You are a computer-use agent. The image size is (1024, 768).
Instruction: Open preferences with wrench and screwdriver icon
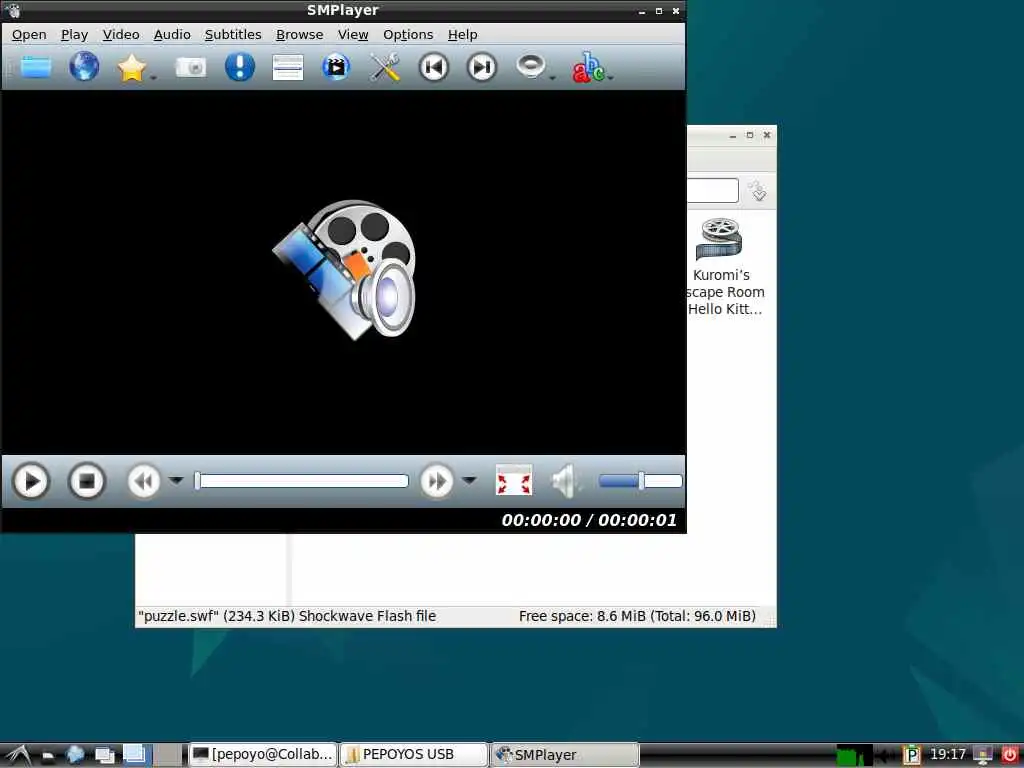(385, 67)
